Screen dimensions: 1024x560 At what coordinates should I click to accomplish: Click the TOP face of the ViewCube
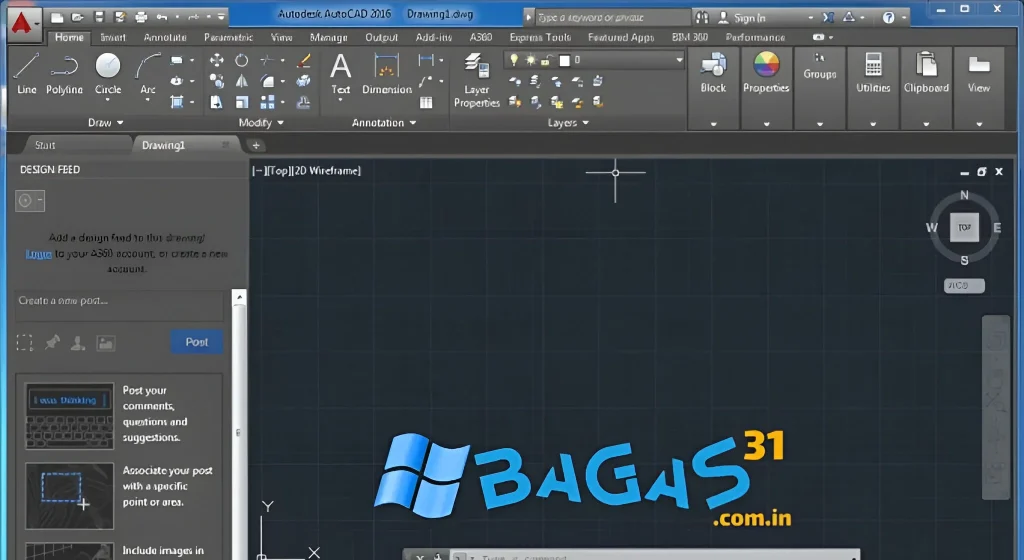[x=965, y=228]
